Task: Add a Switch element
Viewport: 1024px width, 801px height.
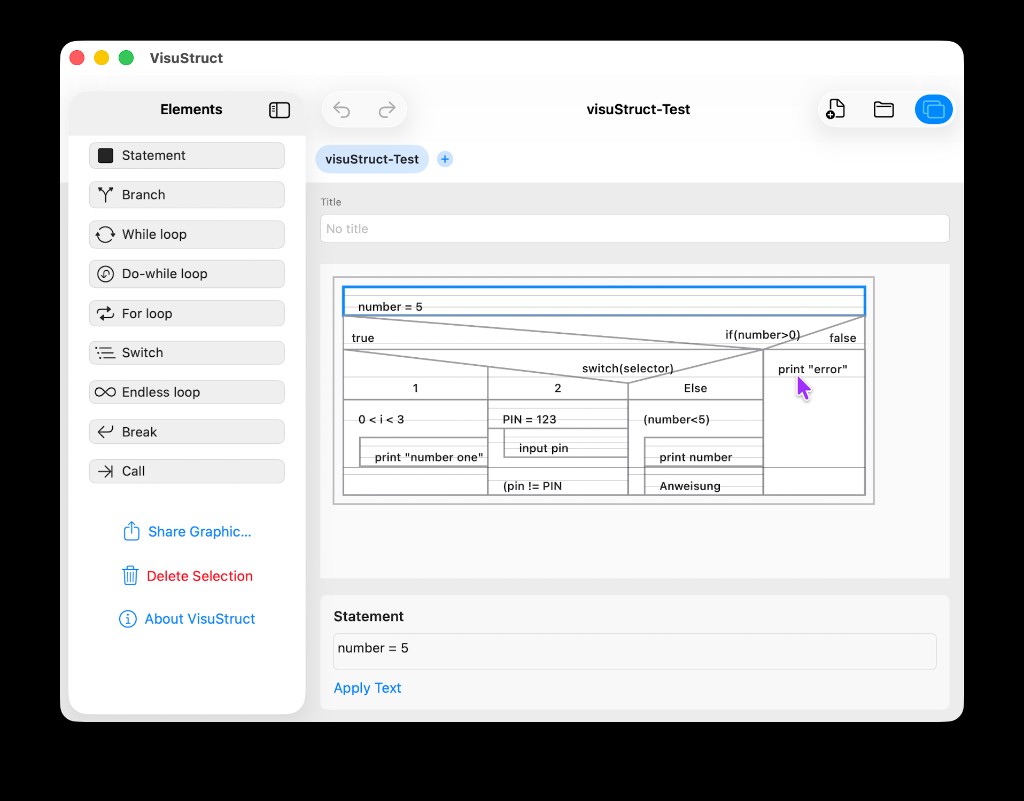Action: pyautogui.click(x=186, y=352)
